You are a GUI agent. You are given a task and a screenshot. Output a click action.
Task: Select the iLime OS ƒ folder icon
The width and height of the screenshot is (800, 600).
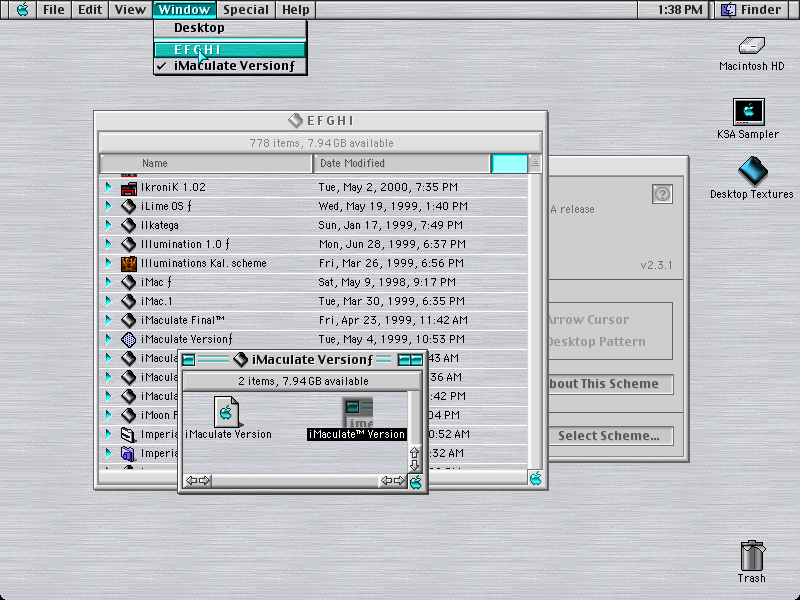point(129,206)
